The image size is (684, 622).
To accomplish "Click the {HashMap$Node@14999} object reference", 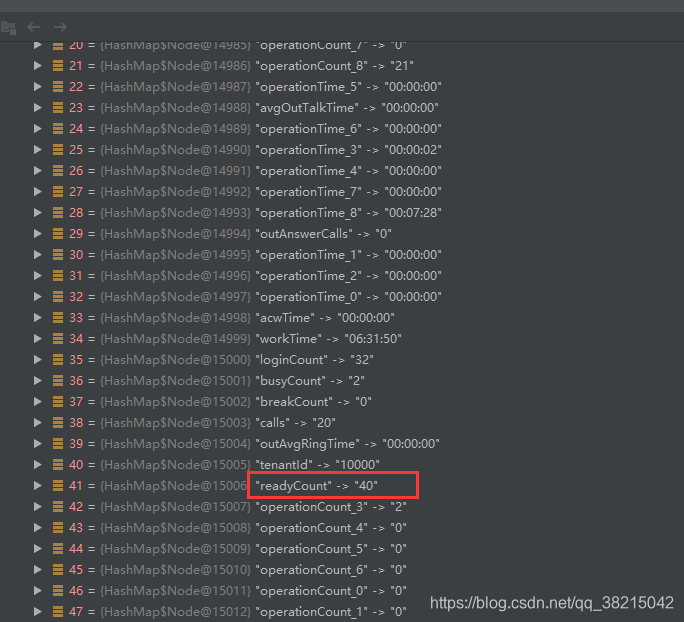I will point(176,338).
